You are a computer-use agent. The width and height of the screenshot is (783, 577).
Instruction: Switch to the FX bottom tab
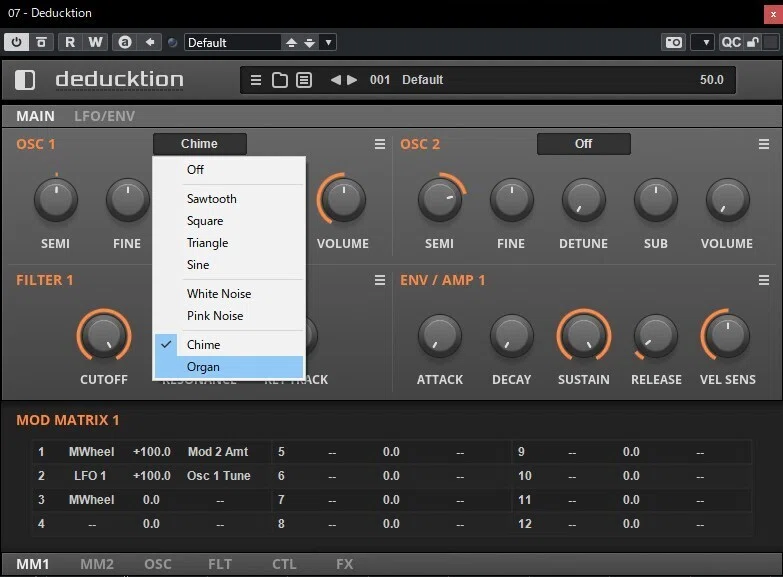345,565
